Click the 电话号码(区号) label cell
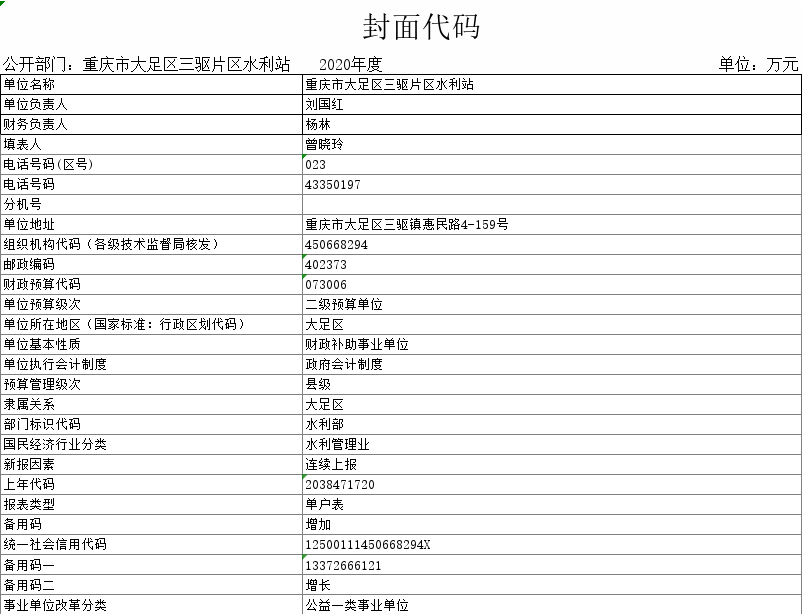 click(152, 164)
